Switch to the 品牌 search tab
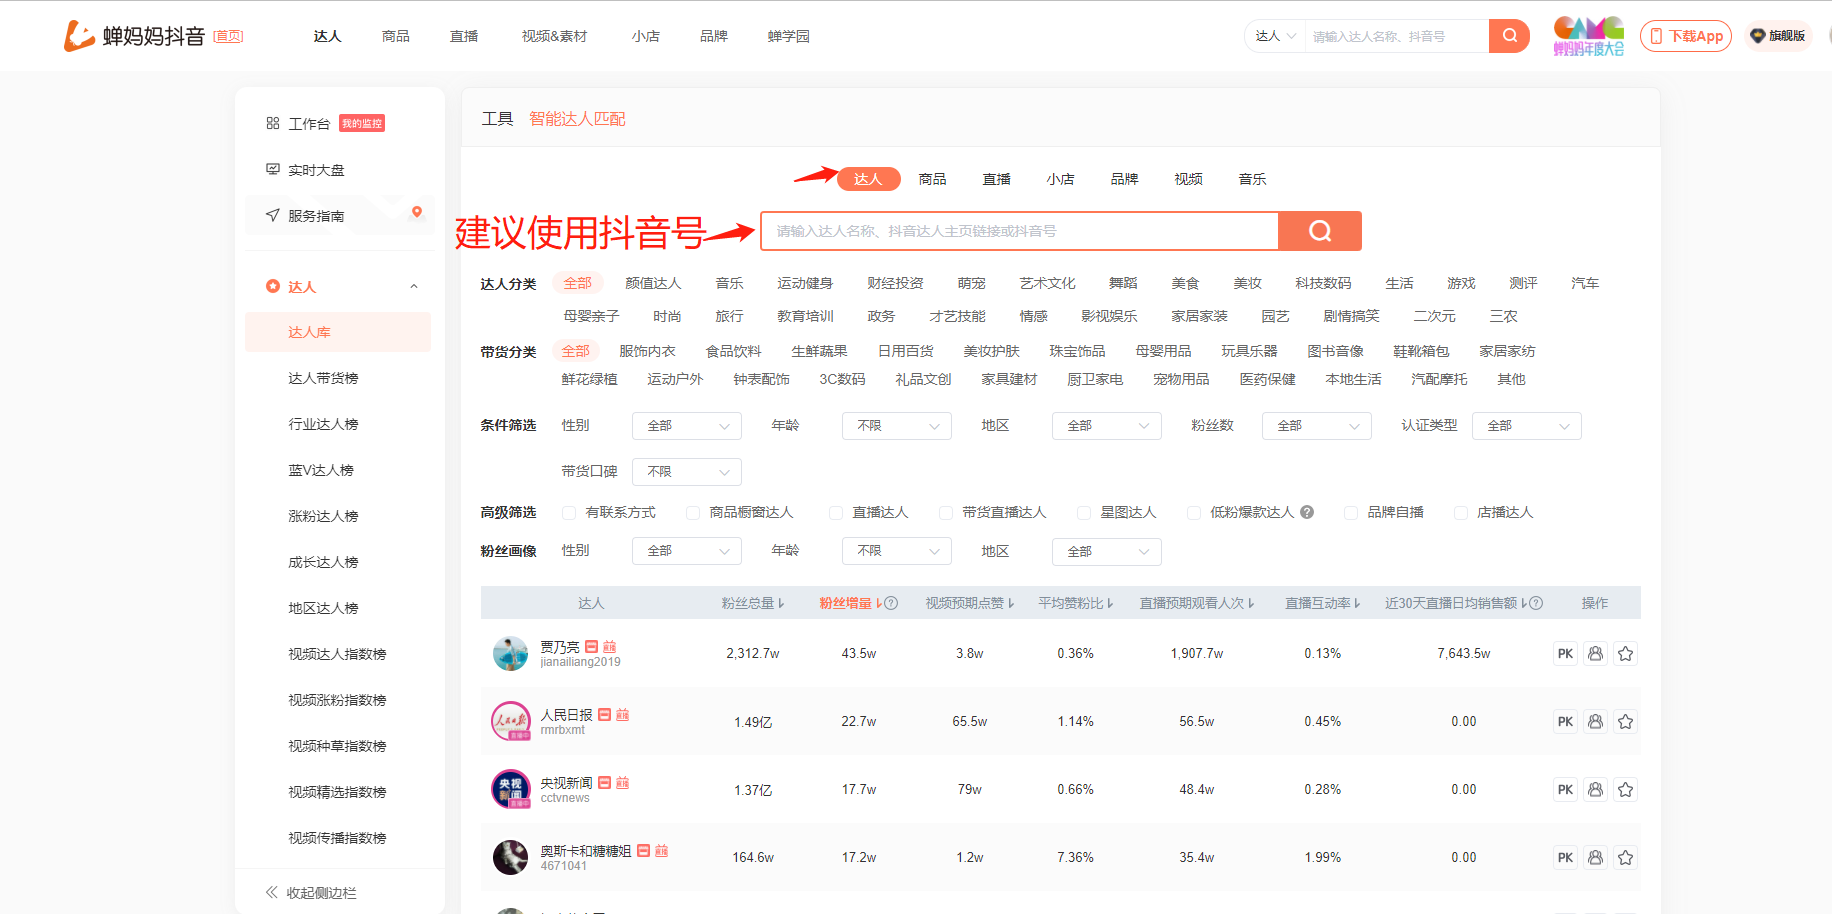This screenshot has height=914, width=1832. (x=1124, y=179)
